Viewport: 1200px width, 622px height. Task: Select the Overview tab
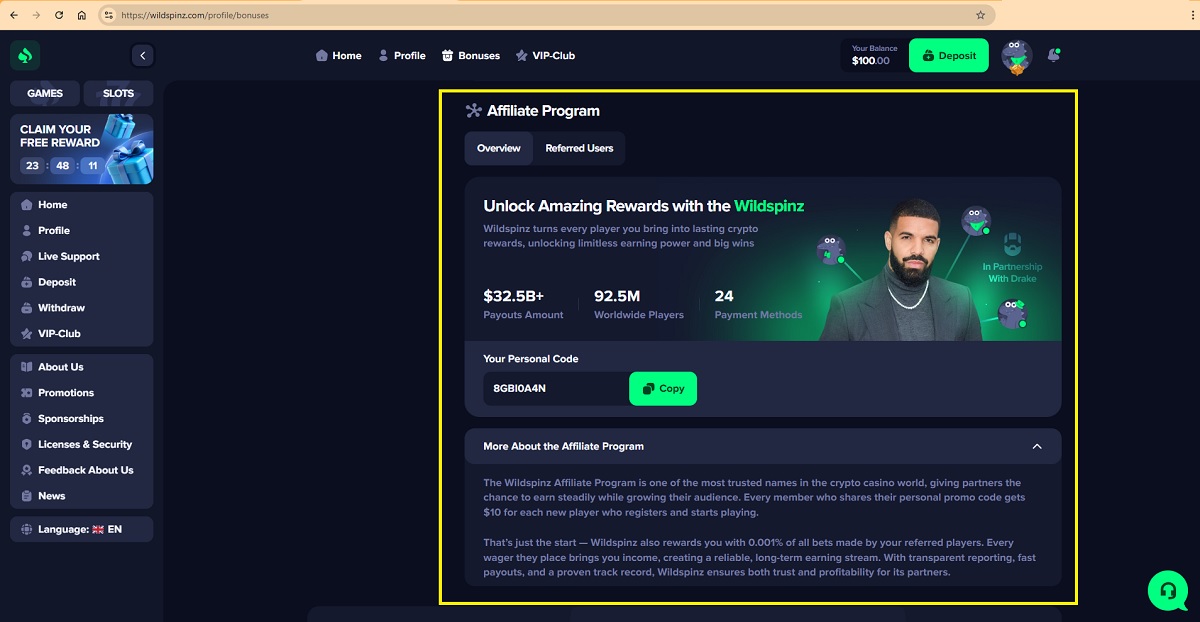click(499, 148)
